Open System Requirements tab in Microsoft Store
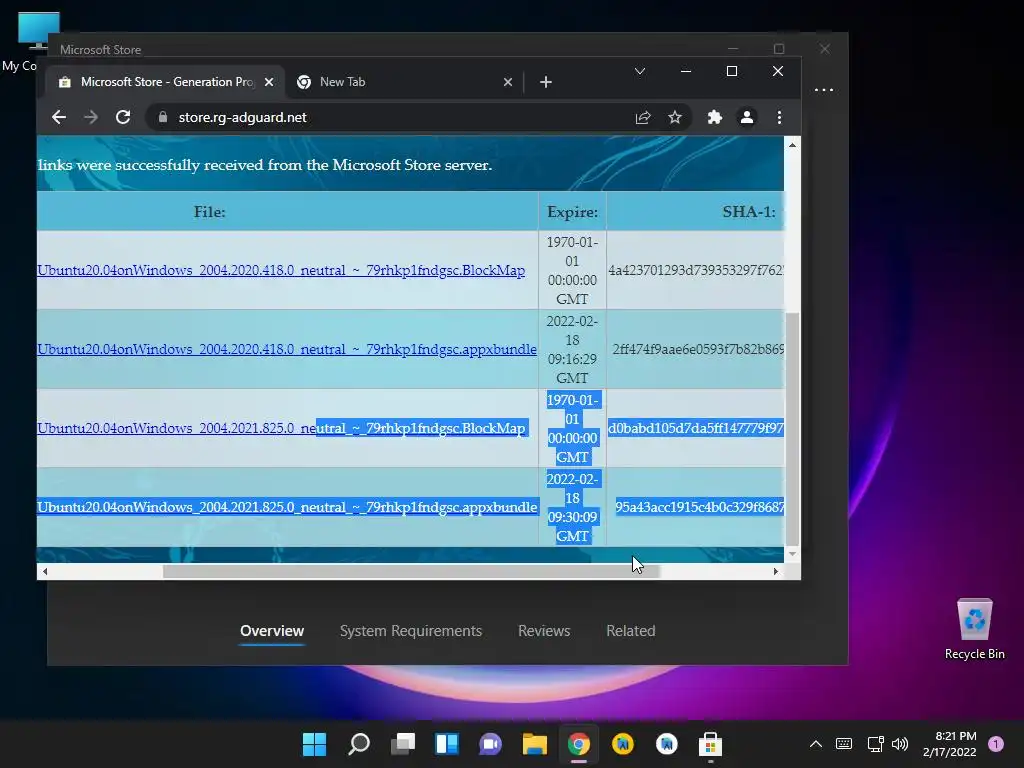The image size is (1024, 768). (411, 631)
